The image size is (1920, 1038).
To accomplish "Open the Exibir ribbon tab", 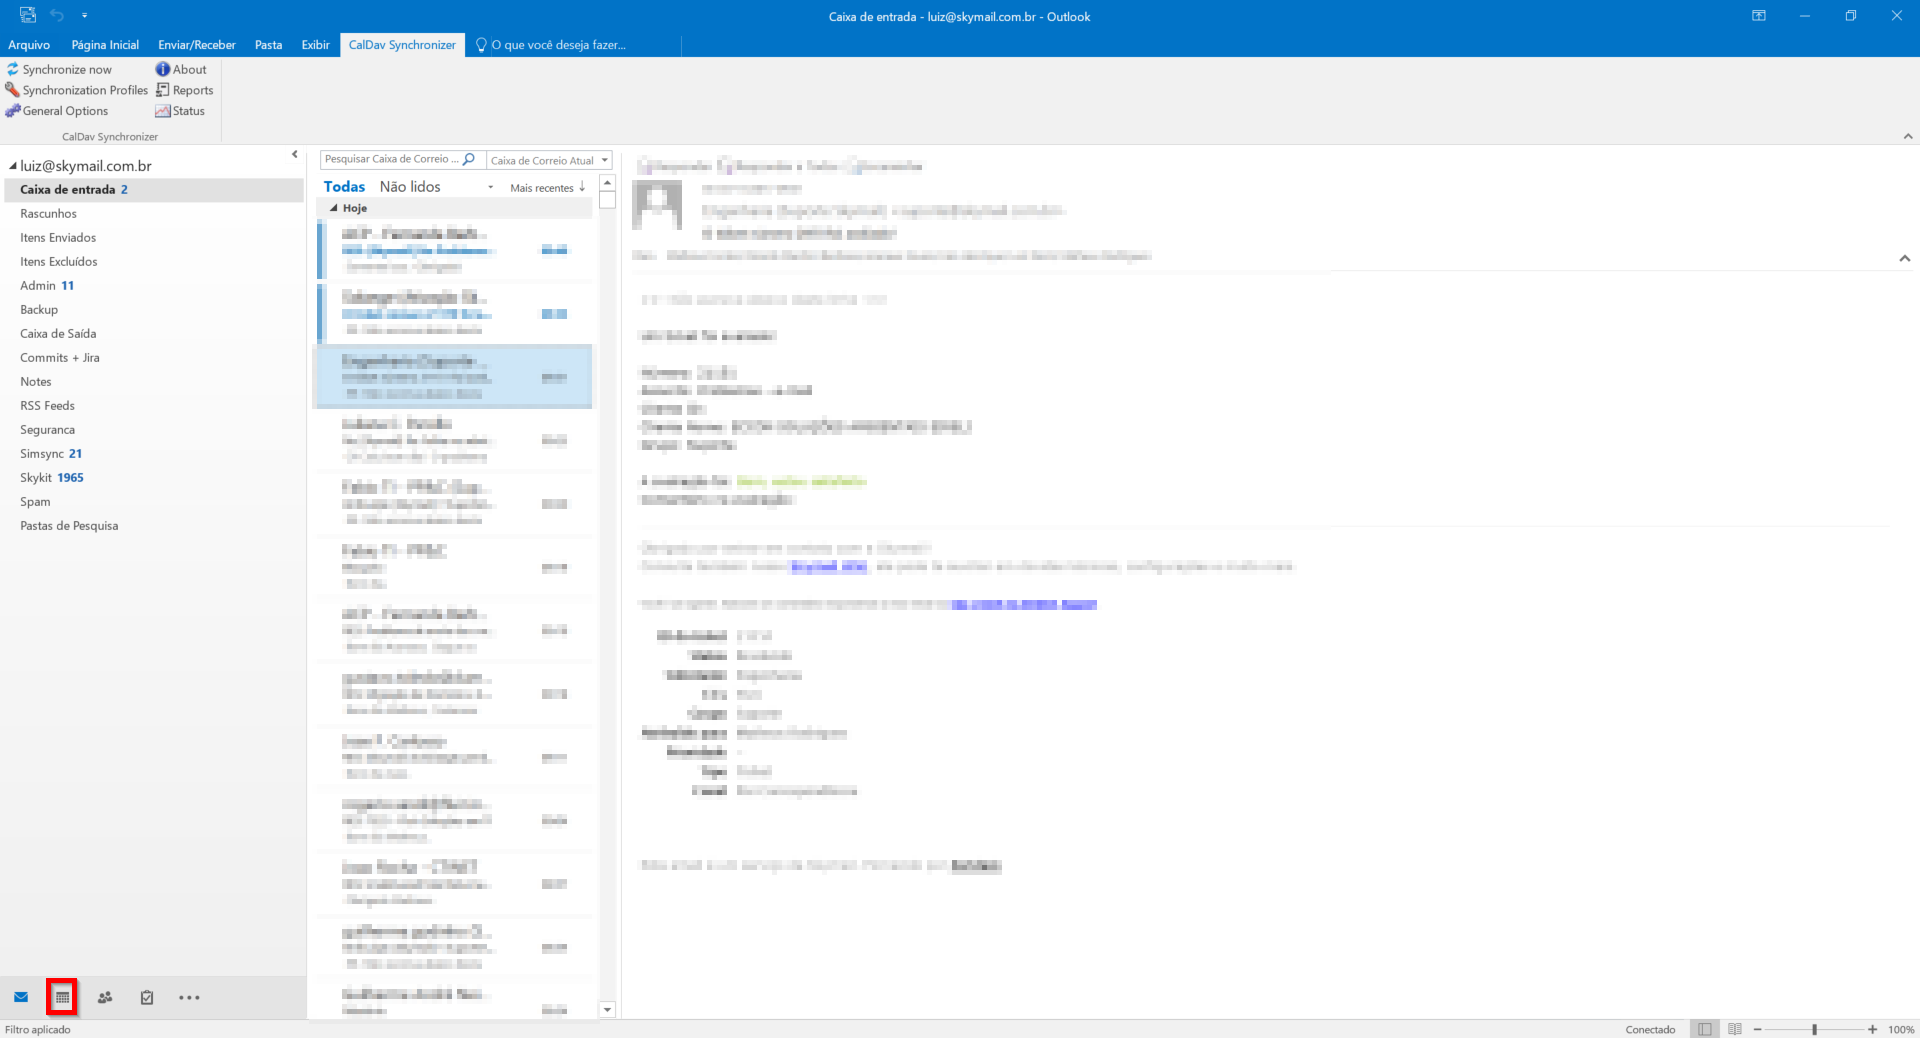I will pyautogui.click(x=316, y=45).
